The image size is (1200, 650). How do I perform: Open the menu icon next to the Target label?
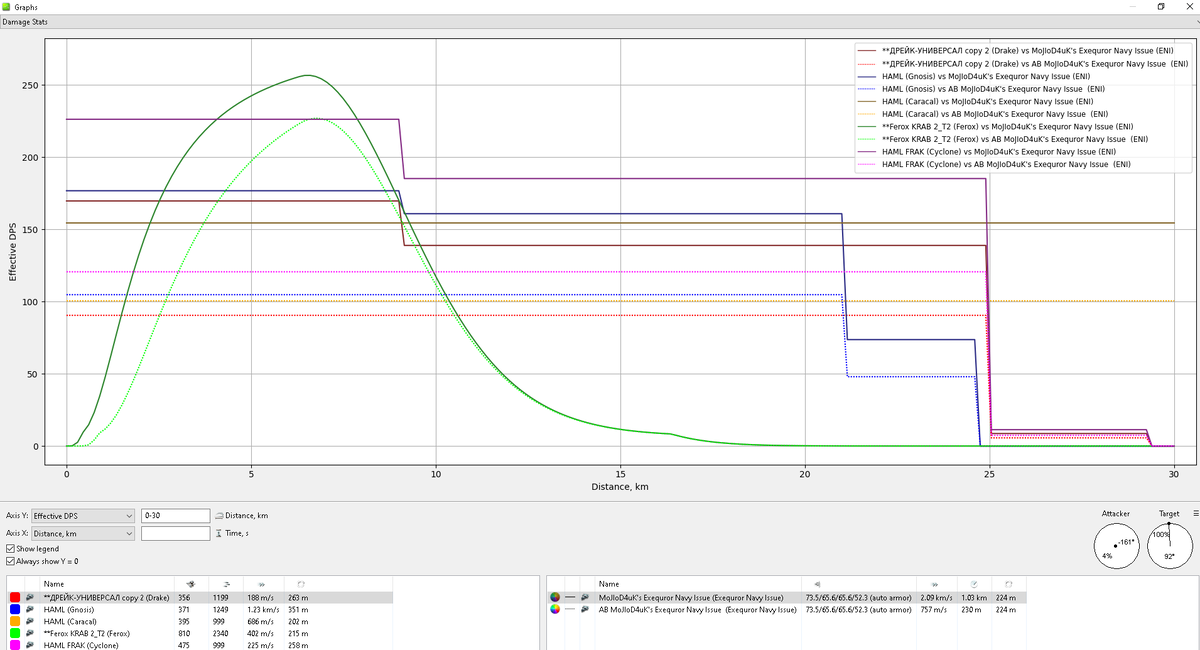1195,513
